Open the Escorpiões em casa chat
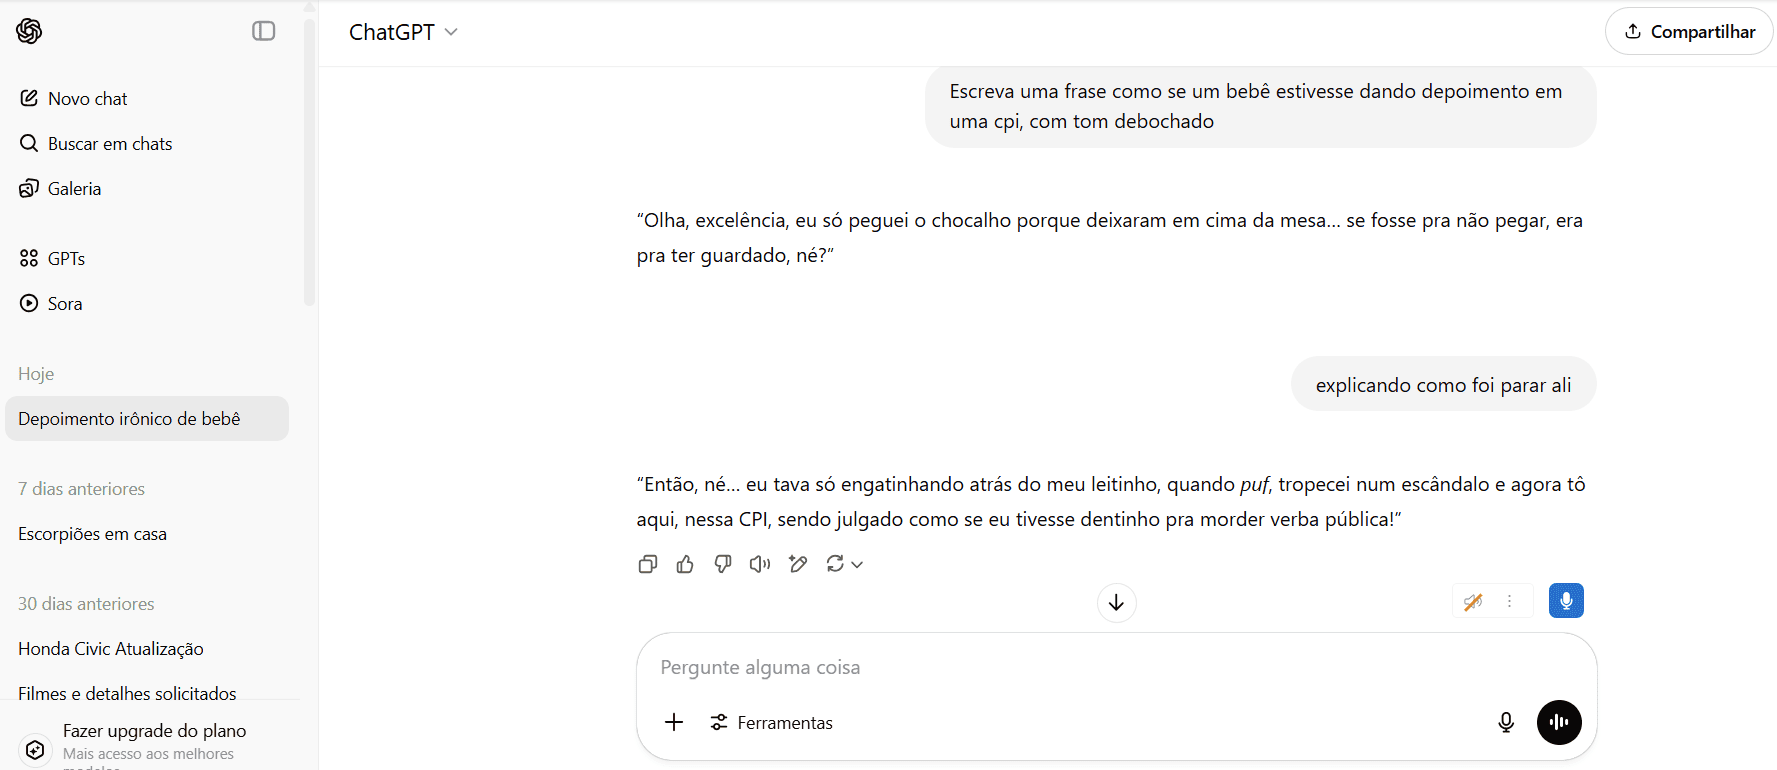This screenshot has height=770, width=1777. coord(92,534)
